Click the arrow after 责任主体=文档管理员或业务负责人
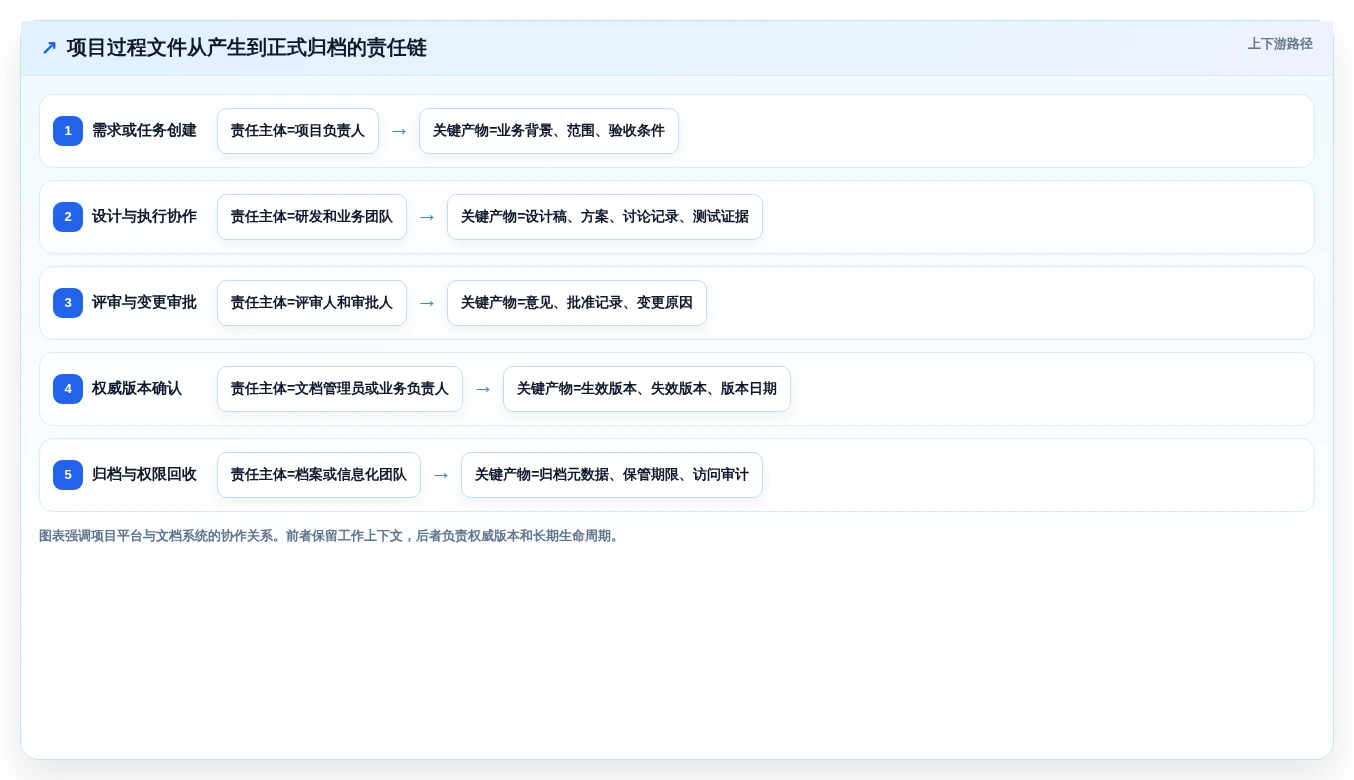This screenshot has width=1354, height=780. (x=483, y=389)
